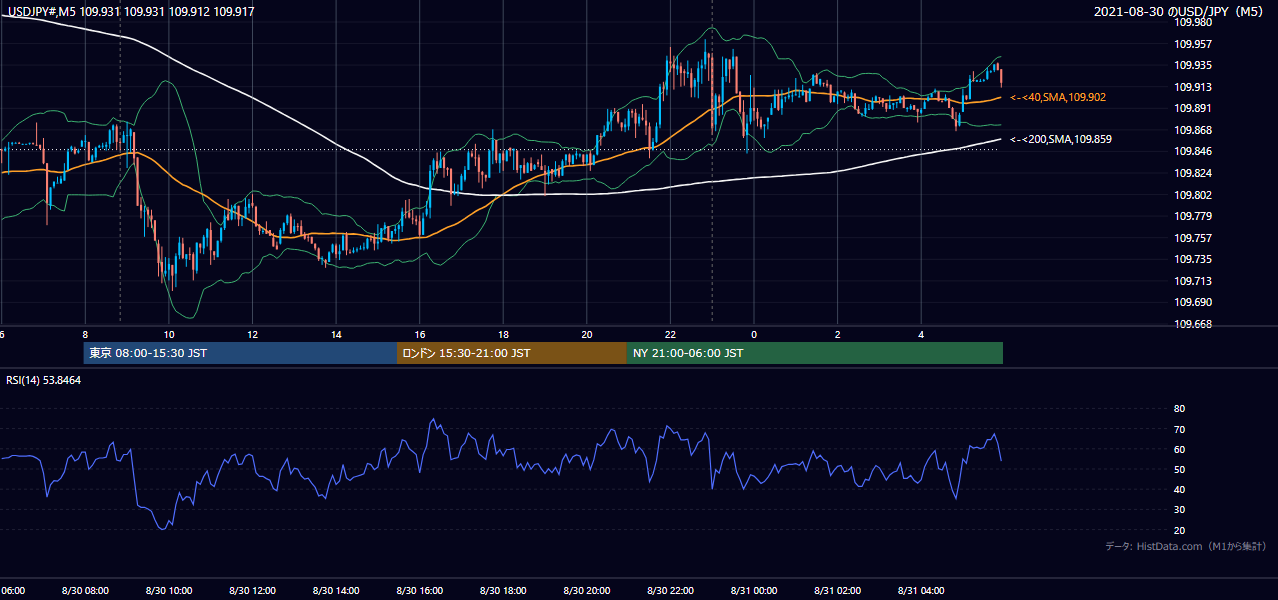Click the 8/30 22:00 time axis label

pyautogui.click(x=671, y=591)
